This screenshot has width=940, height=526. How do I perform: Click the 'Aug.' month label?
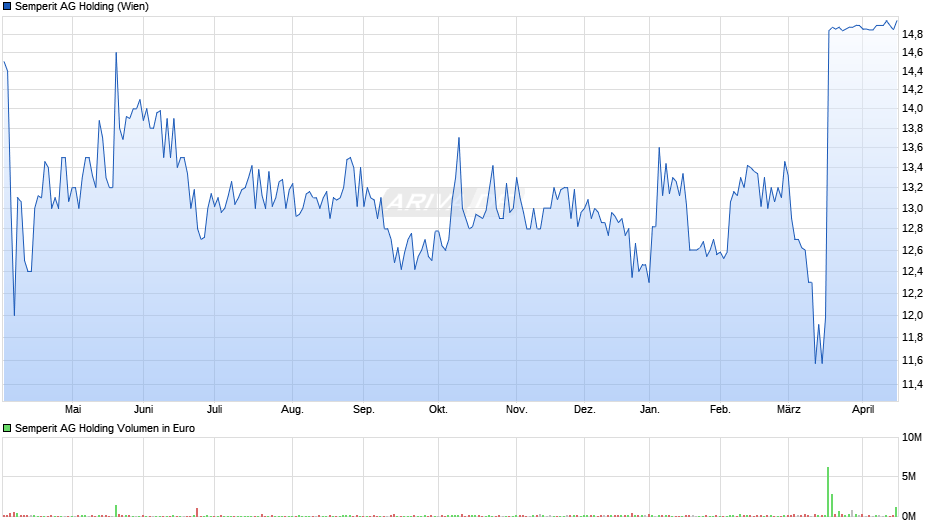[292, 410]
